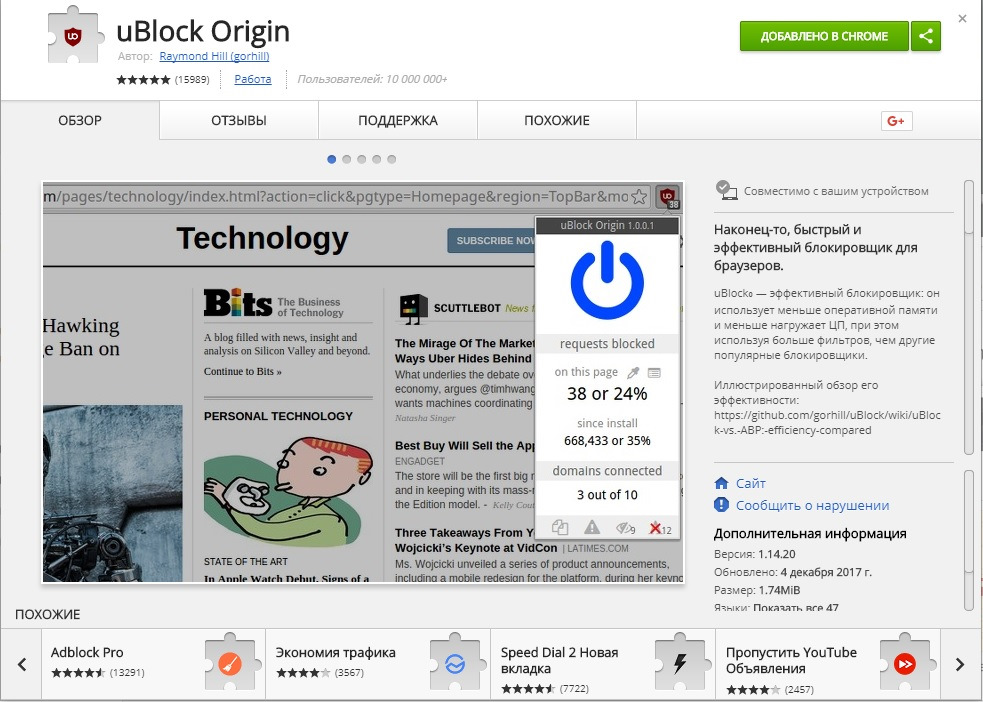
Task: Click the Scuttlebot robot icon
Action: point(413,308)
